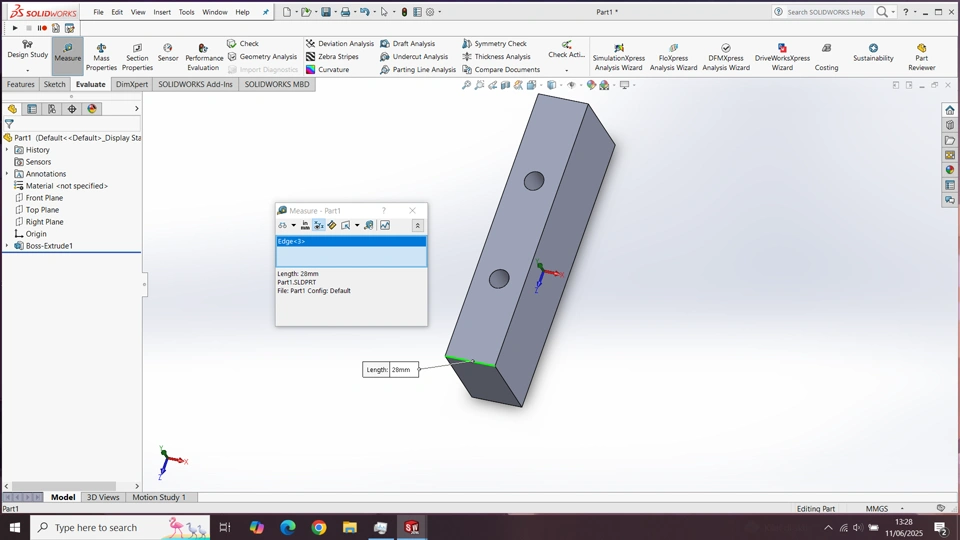This screenshot has width=960, height=540.
Task: Open the Insert menu
Action: [162, 12]
